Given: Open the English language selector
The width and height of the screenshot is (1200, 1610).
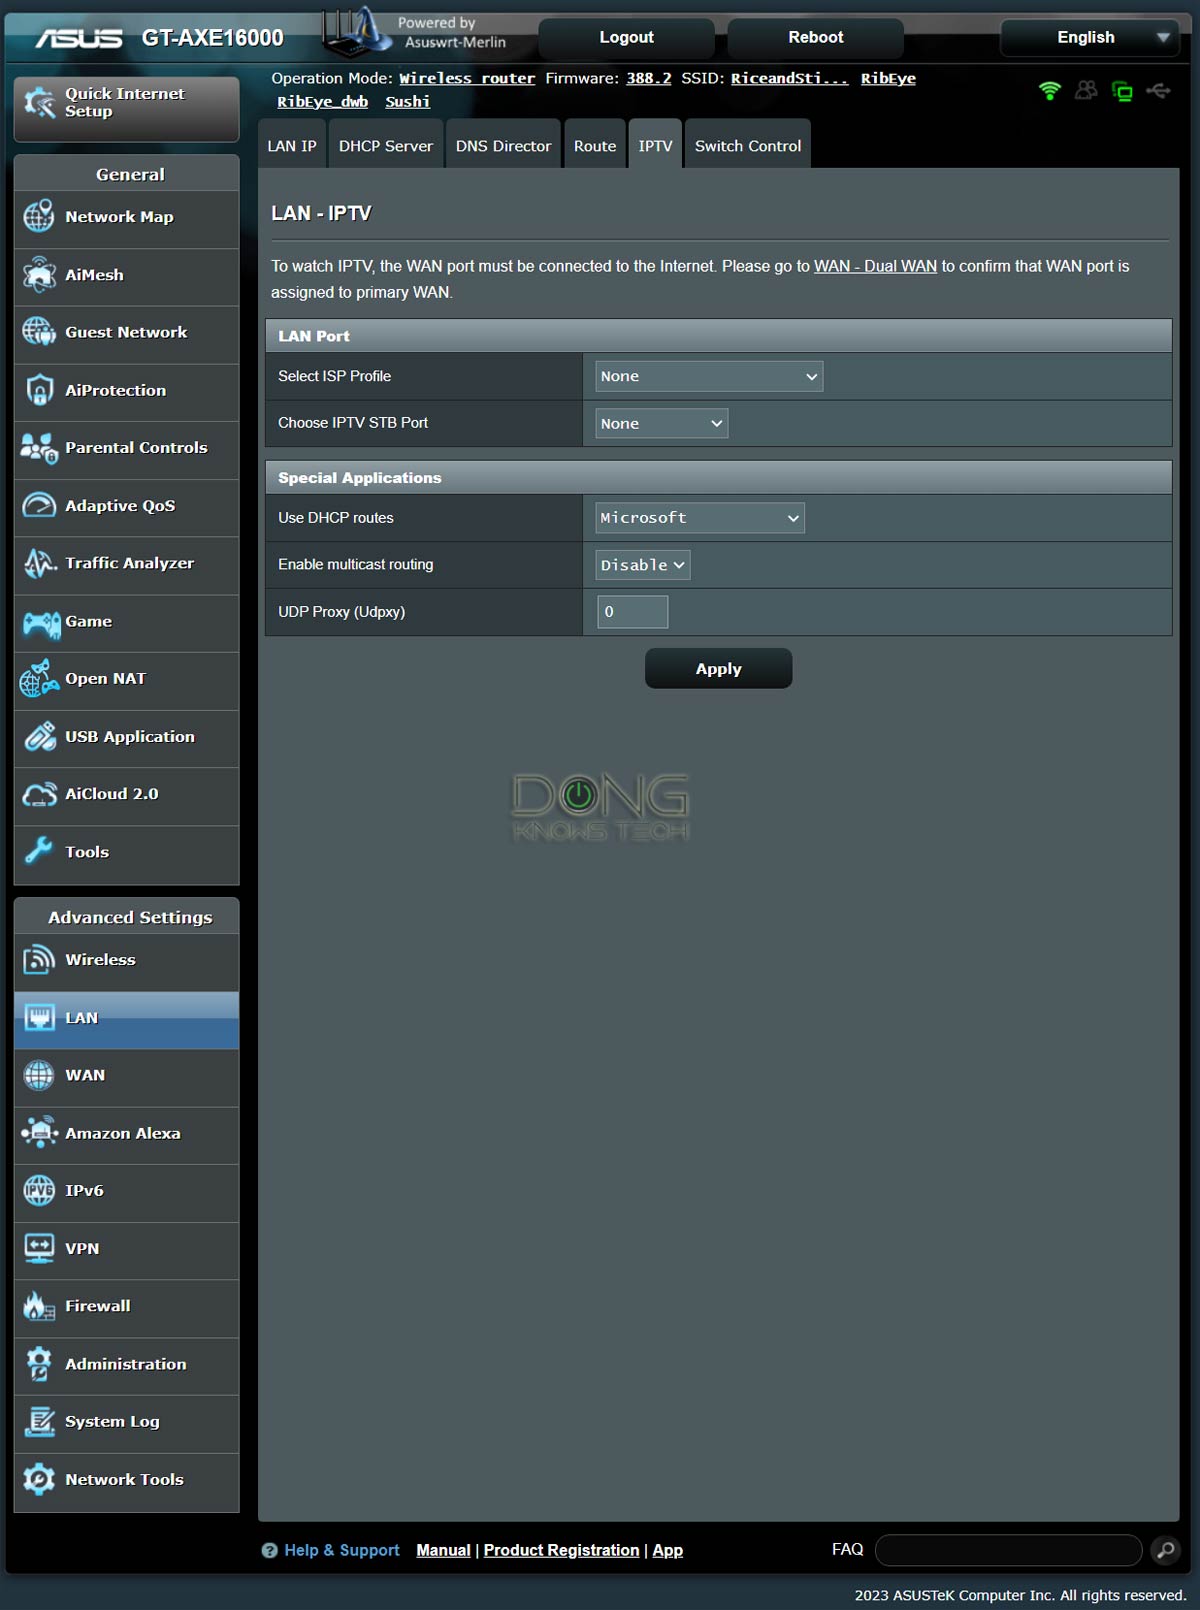Looking at the screenshot, I should 1090,37.
